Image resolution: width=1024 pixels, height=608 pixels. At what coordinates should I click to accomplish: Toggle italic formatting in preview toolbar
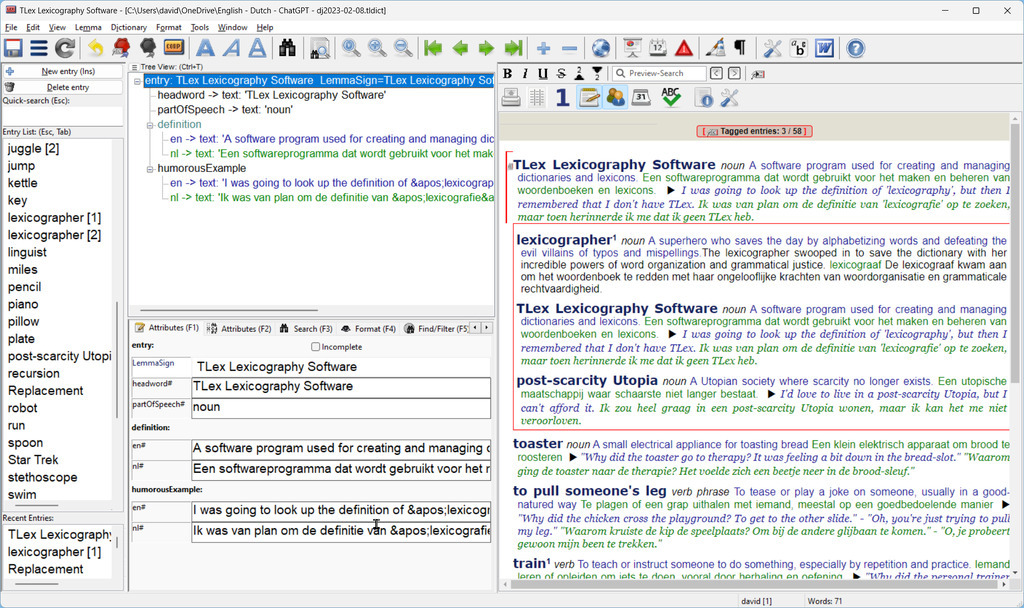526,74
